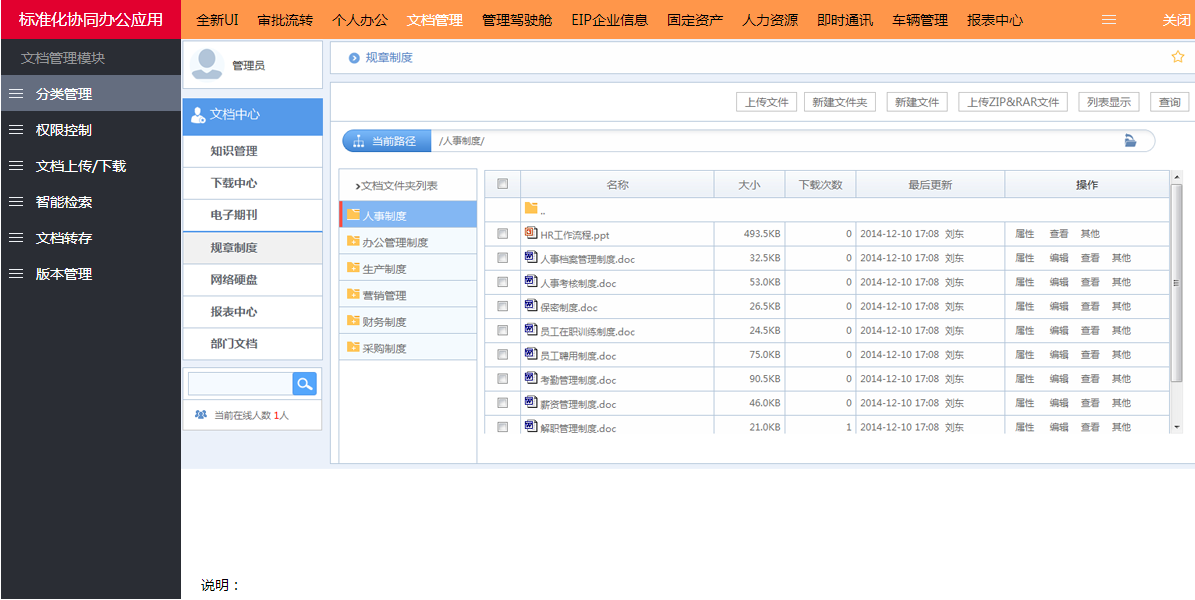Click the parent folder ".." icon
Screen dimensions: 1195x600
[x=531, y=208]
